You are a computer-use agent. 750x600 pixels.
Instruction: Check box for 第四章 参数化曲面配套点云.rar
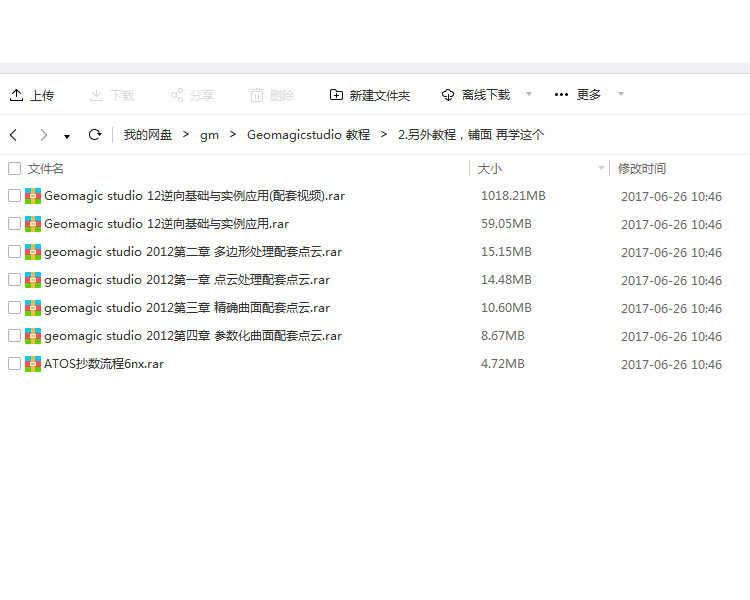pyautogui.click(x=14, y=335)
